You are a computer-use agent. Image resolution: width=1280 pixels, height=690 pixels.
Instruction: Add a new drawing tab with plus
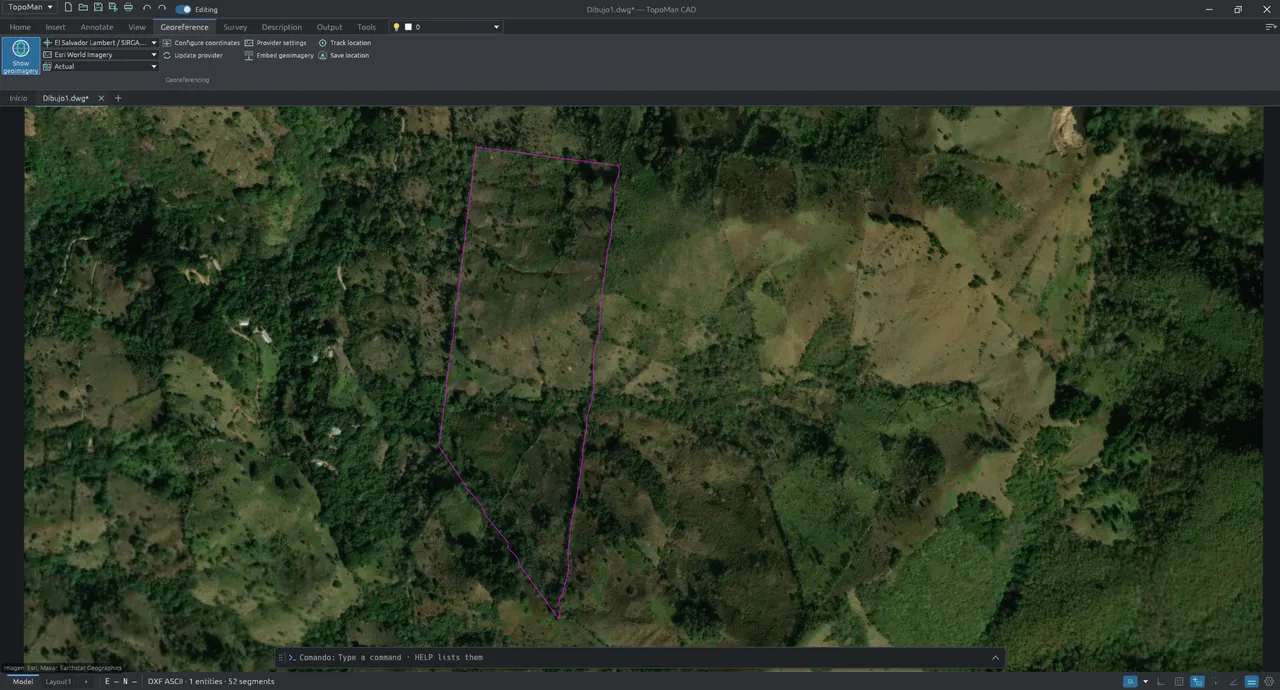118,98
